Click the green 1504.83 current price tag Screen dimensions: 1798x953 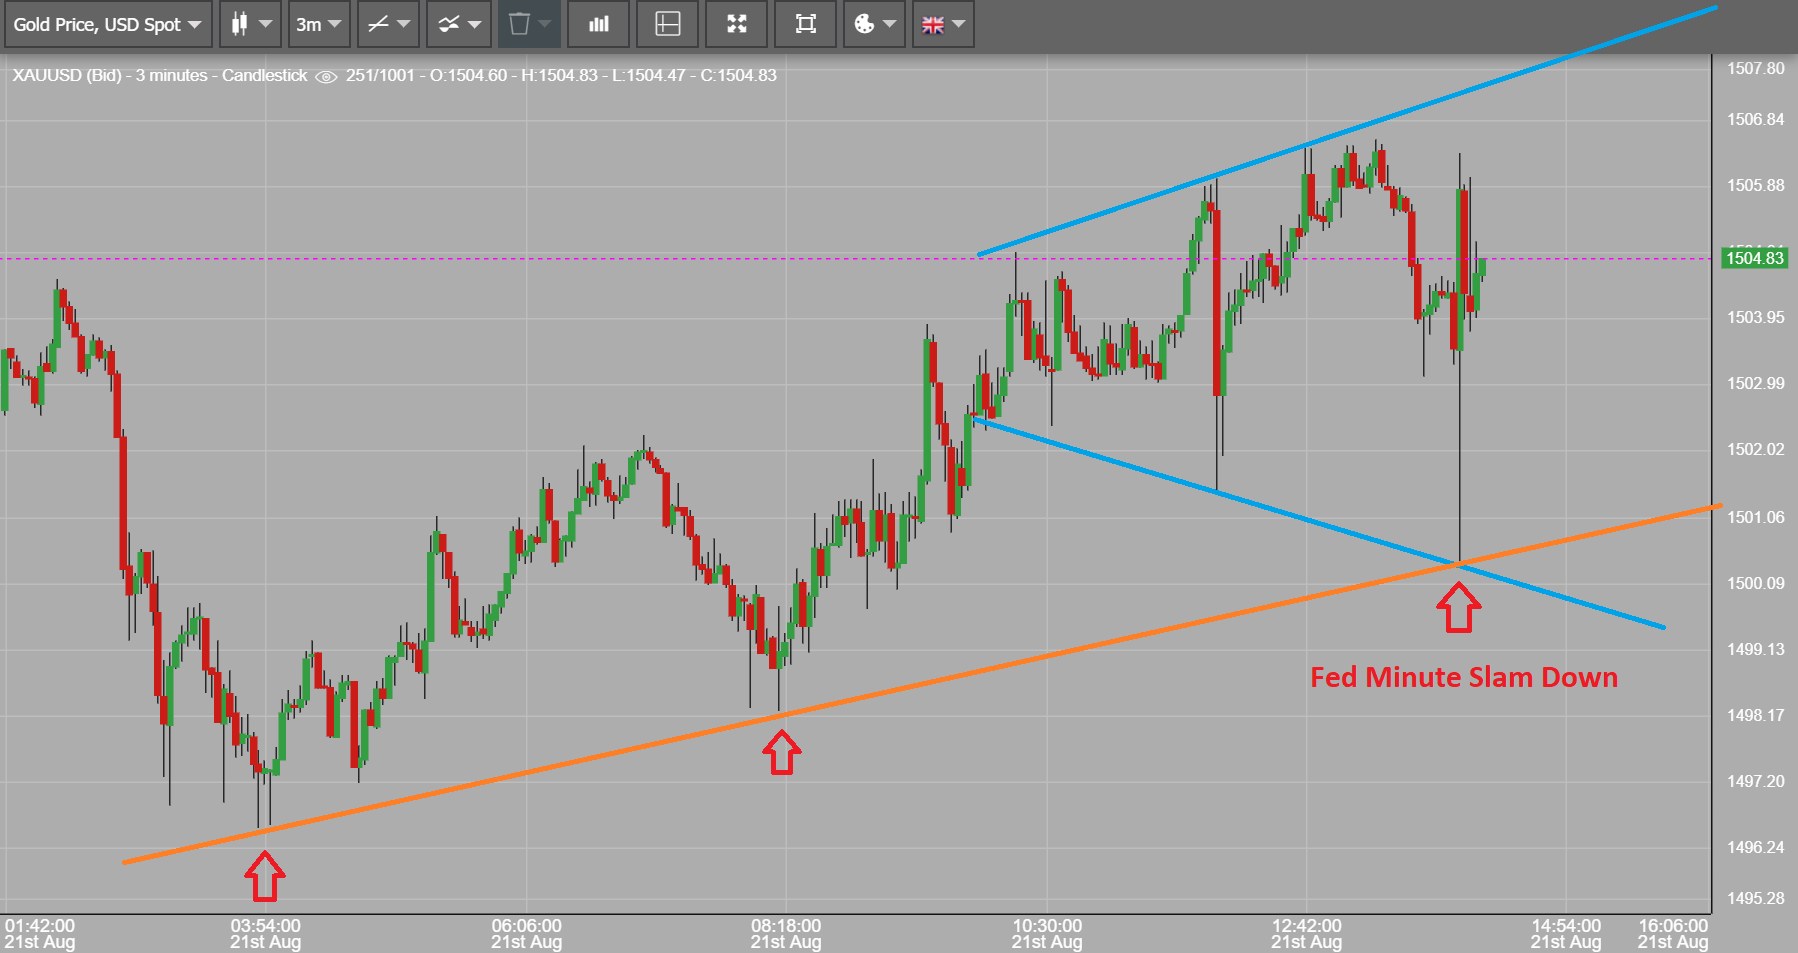point(1755,258)
